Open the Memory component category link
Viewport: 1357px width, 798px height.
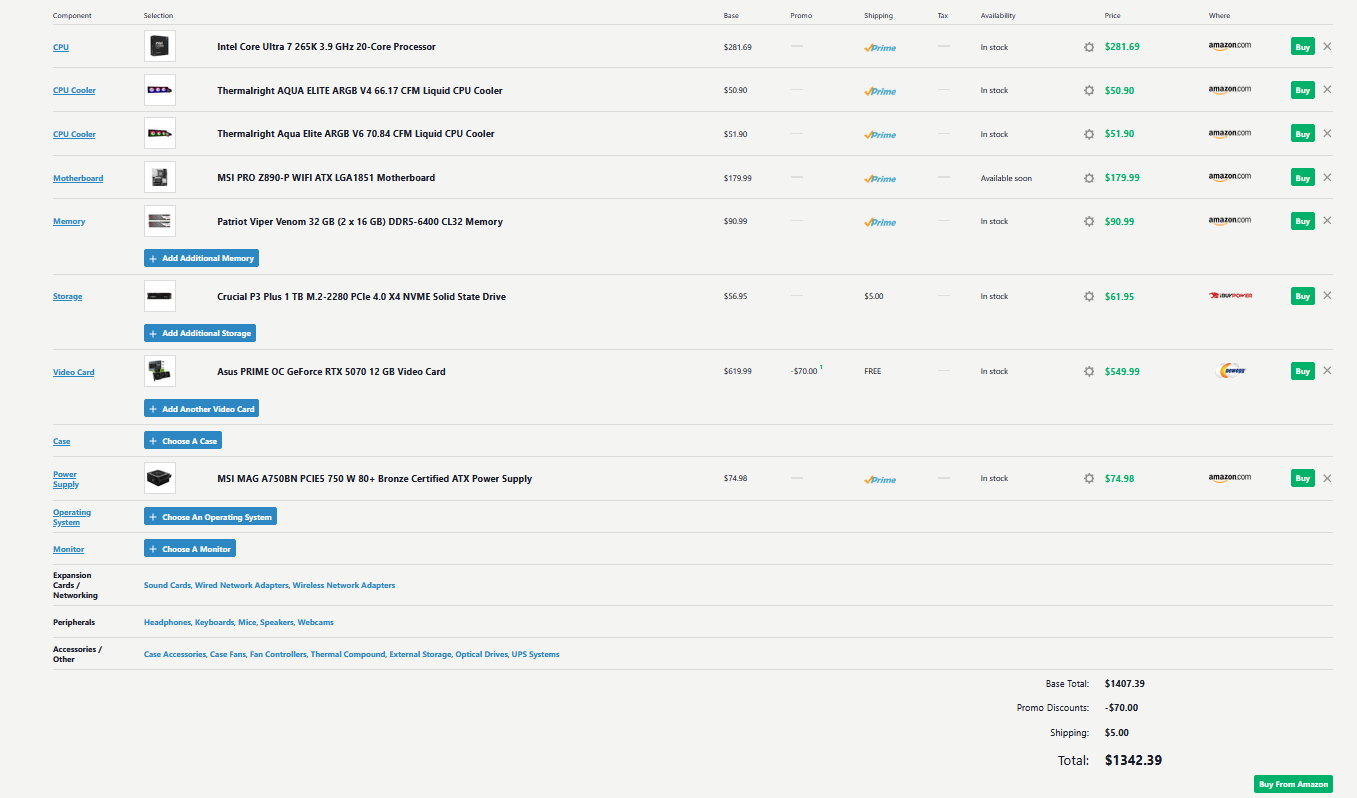click(69, 221)
